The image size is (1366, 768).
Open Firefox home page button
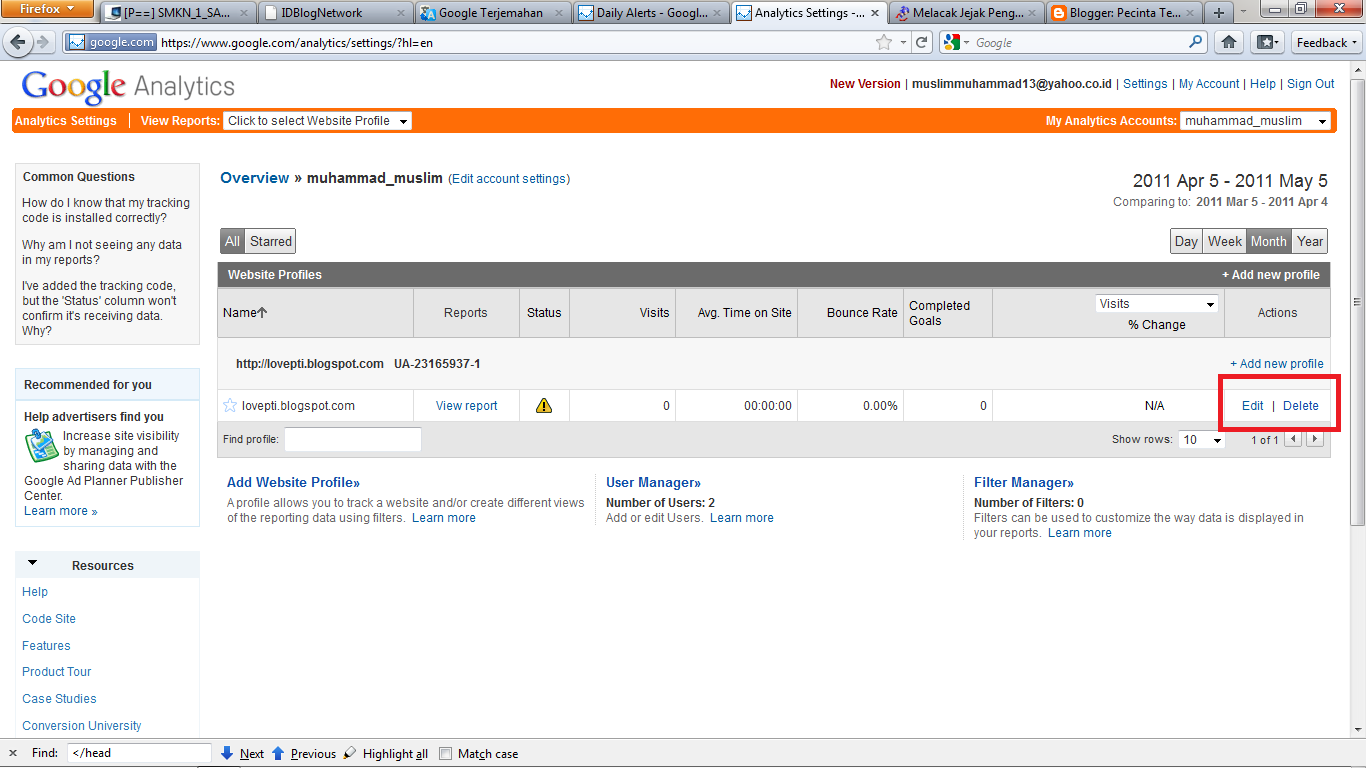pyautogui.click(x=1228, y=42)
